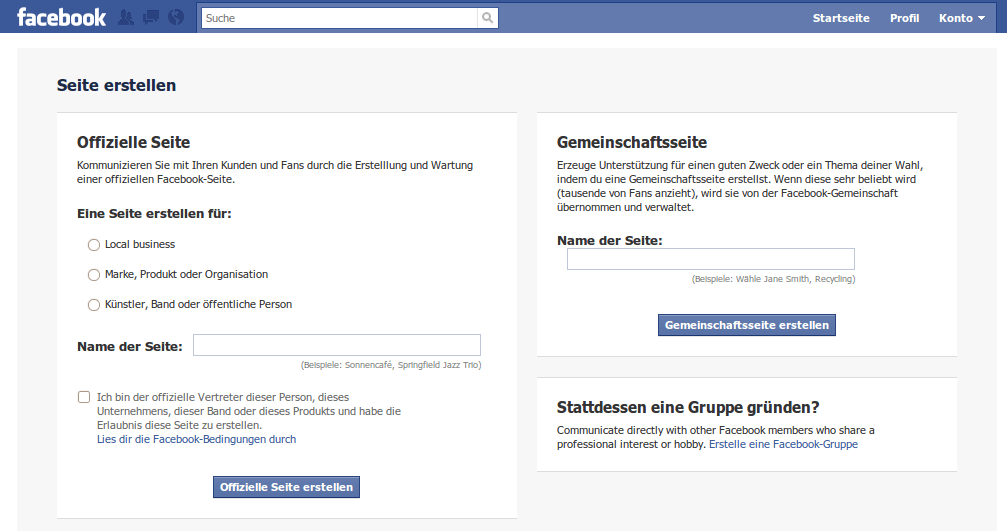The image size is (1007, 531).
Task: Open Erstelle eine Facebook-Gruppe link
Action: click(783, 444)
